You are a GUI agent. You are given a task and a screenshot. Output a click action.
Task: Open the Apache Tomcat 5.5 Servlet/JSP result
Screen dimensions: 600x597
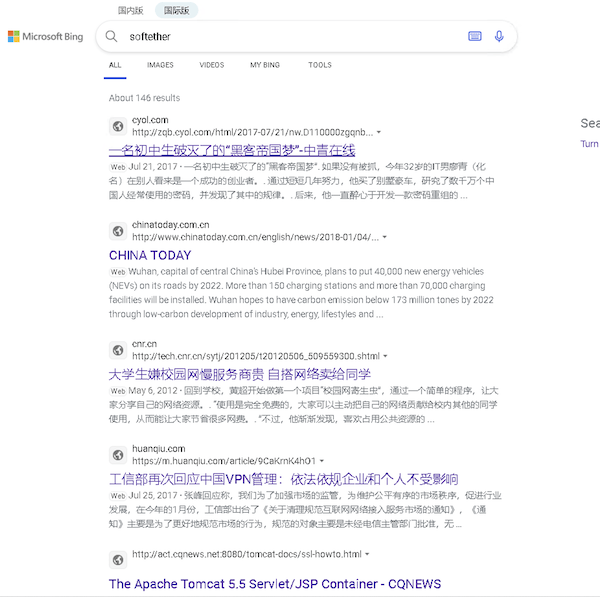click(275, 584)
